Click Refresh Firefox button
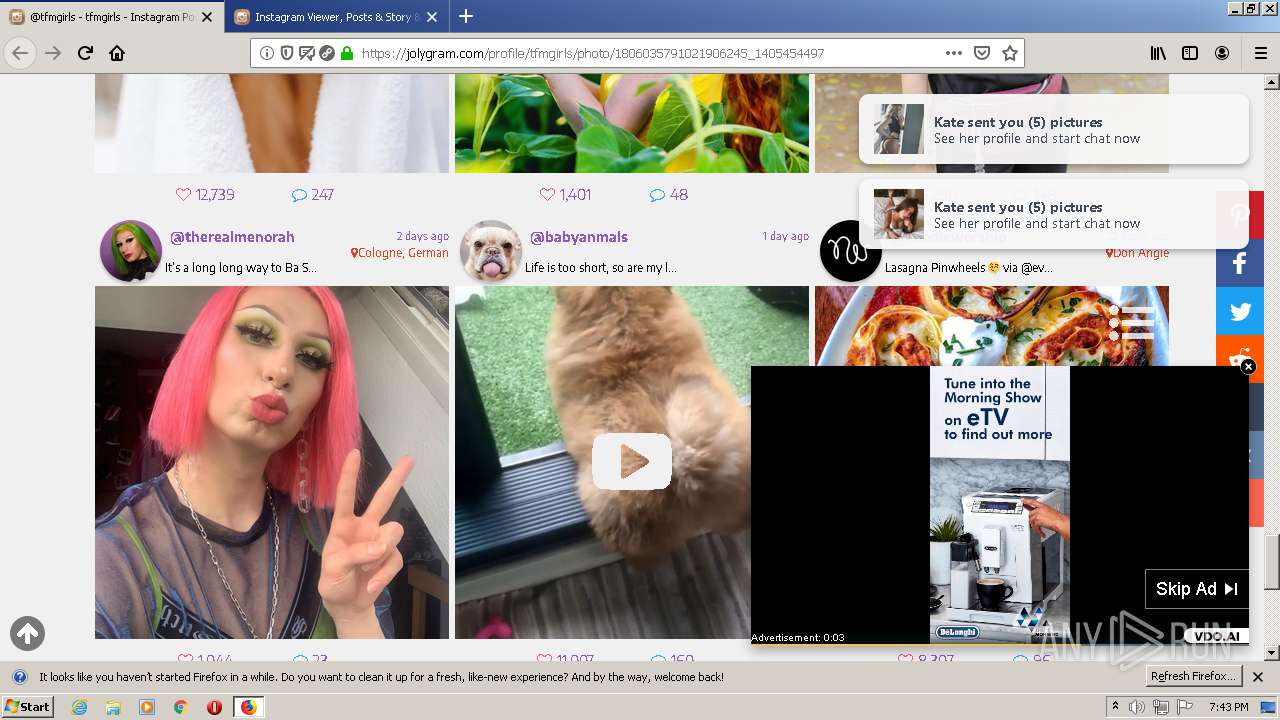Screen dimensions: 1280x720 1194,677
